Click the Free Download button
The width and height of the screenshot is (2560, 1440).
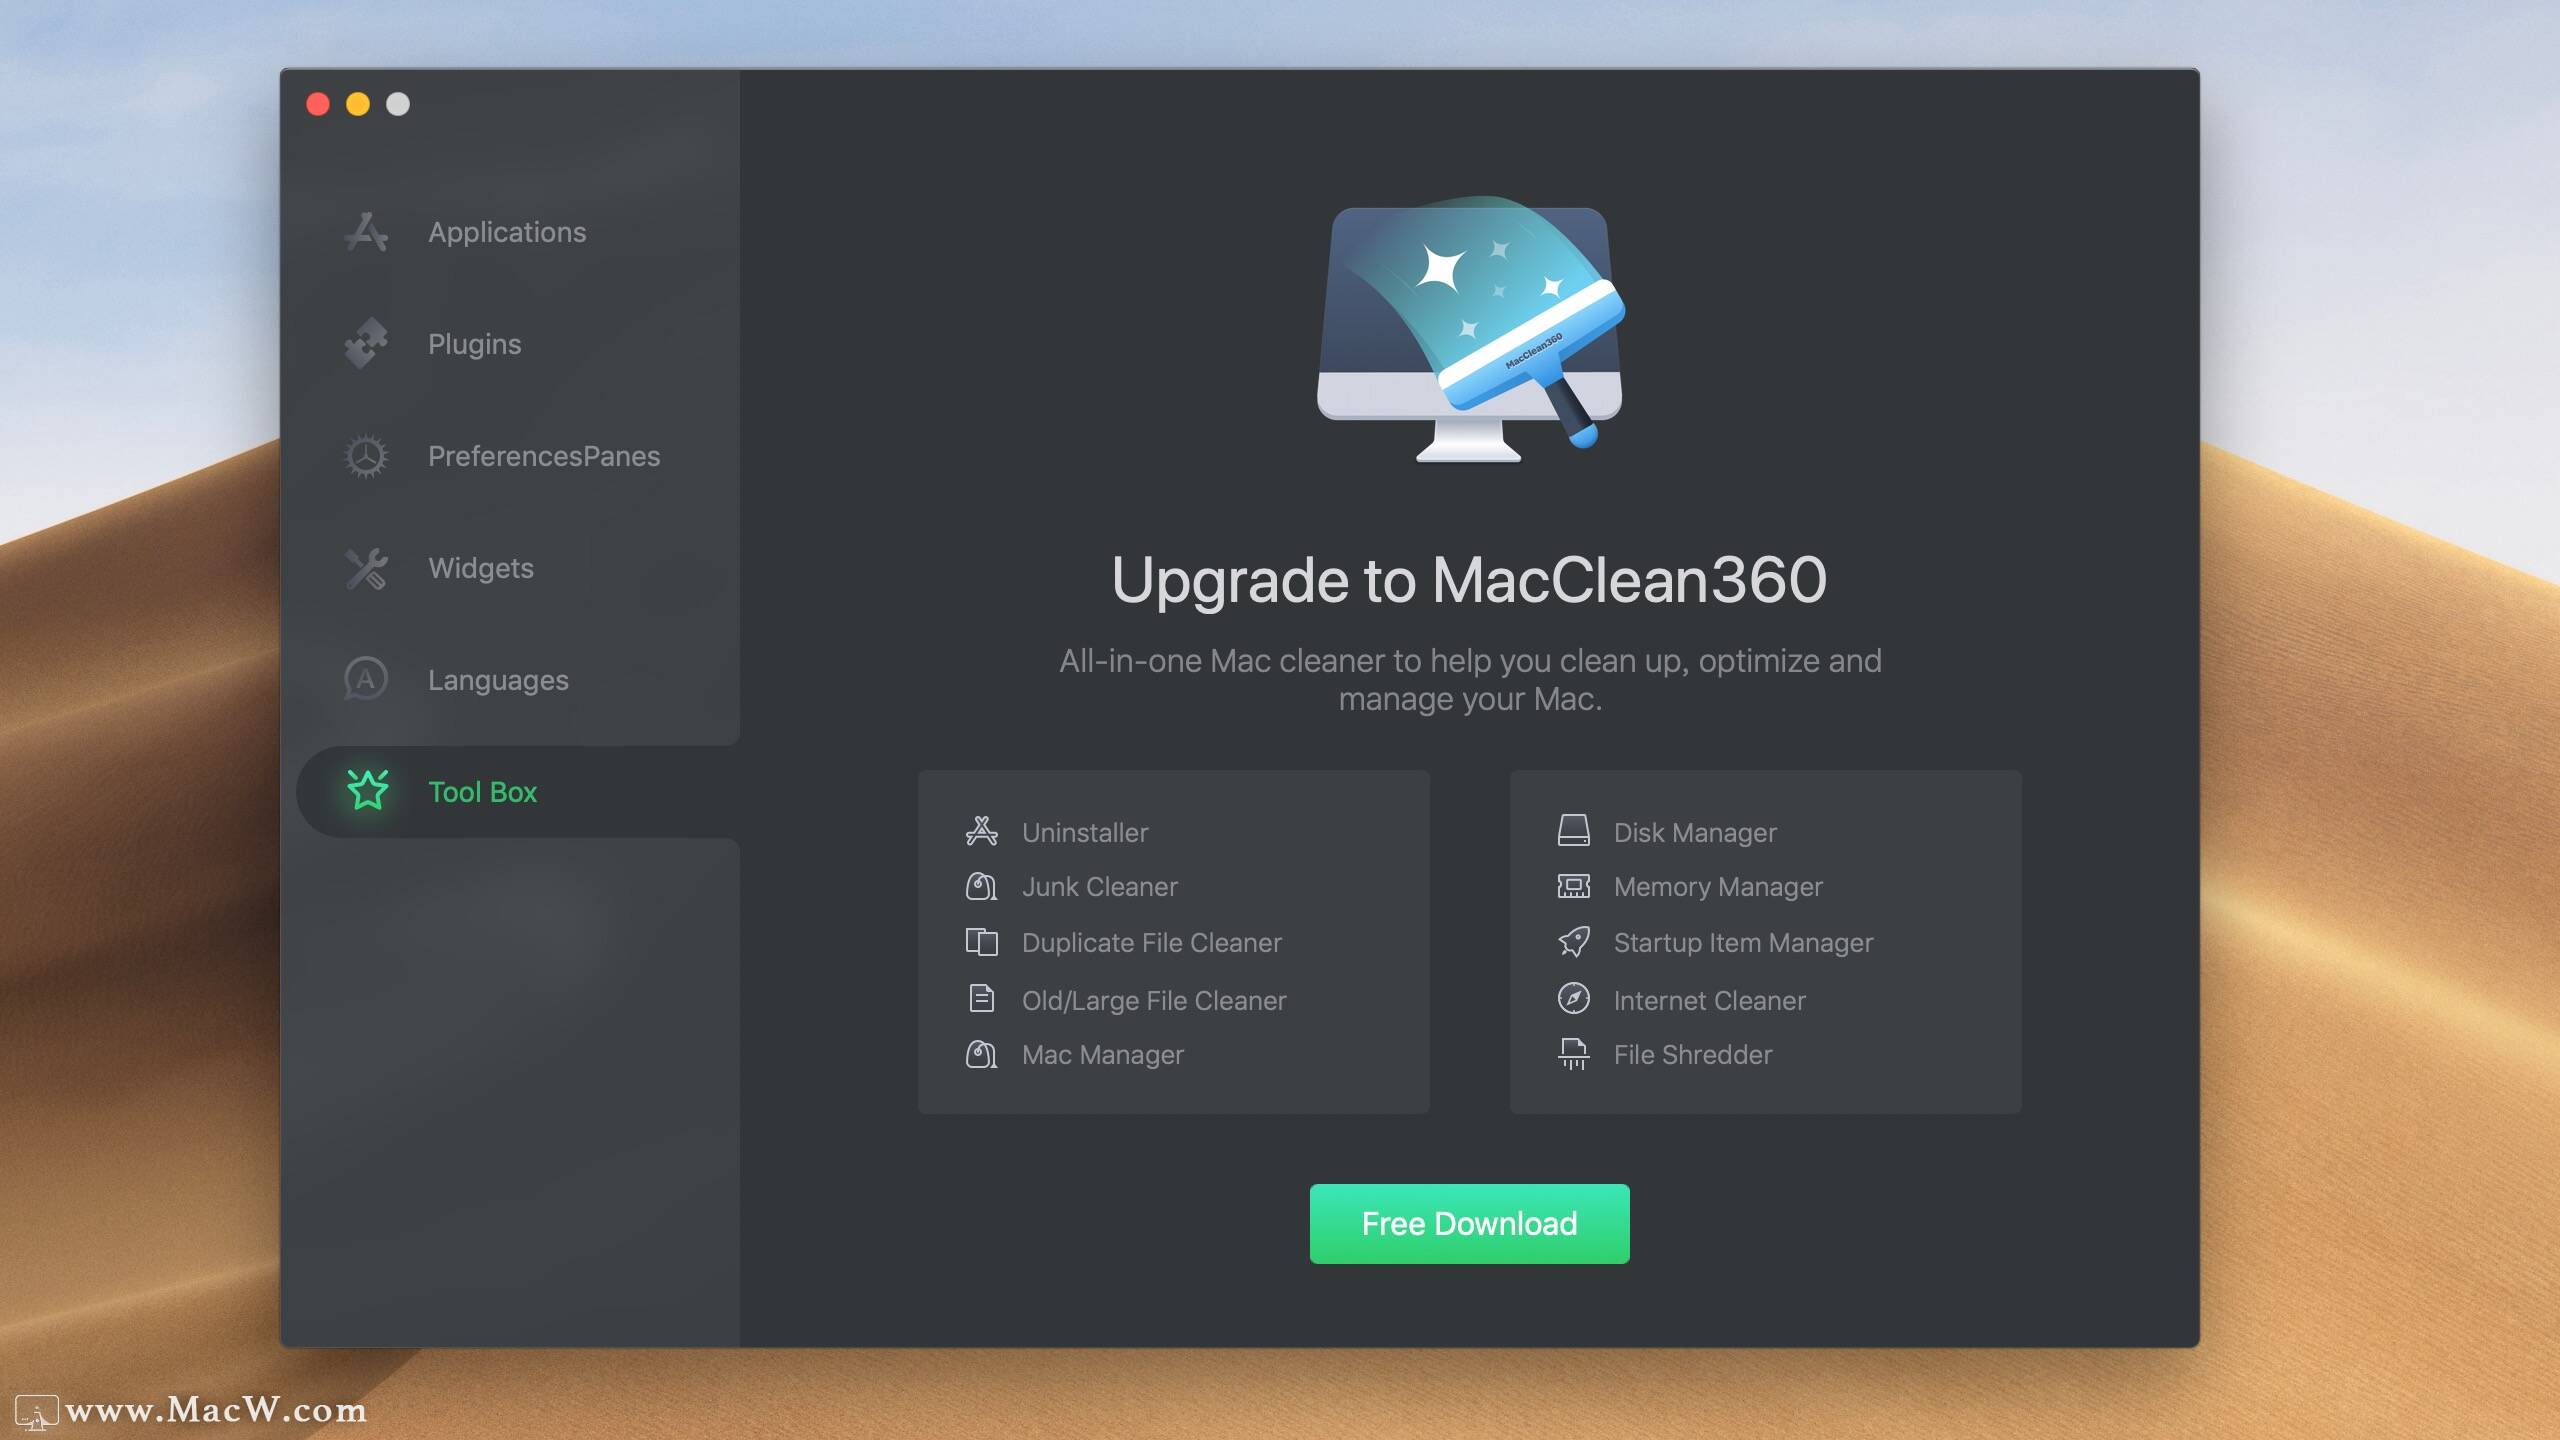click(x=1469, y=1224)
